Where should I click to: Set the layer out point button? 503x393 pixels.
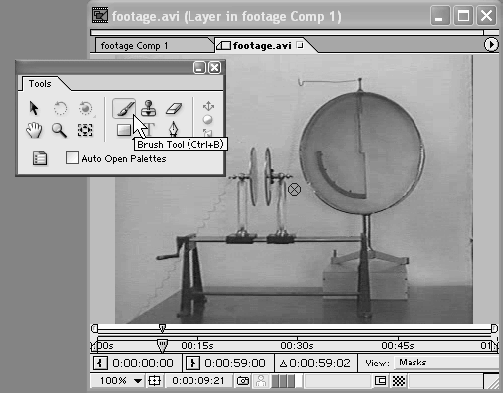193,363
